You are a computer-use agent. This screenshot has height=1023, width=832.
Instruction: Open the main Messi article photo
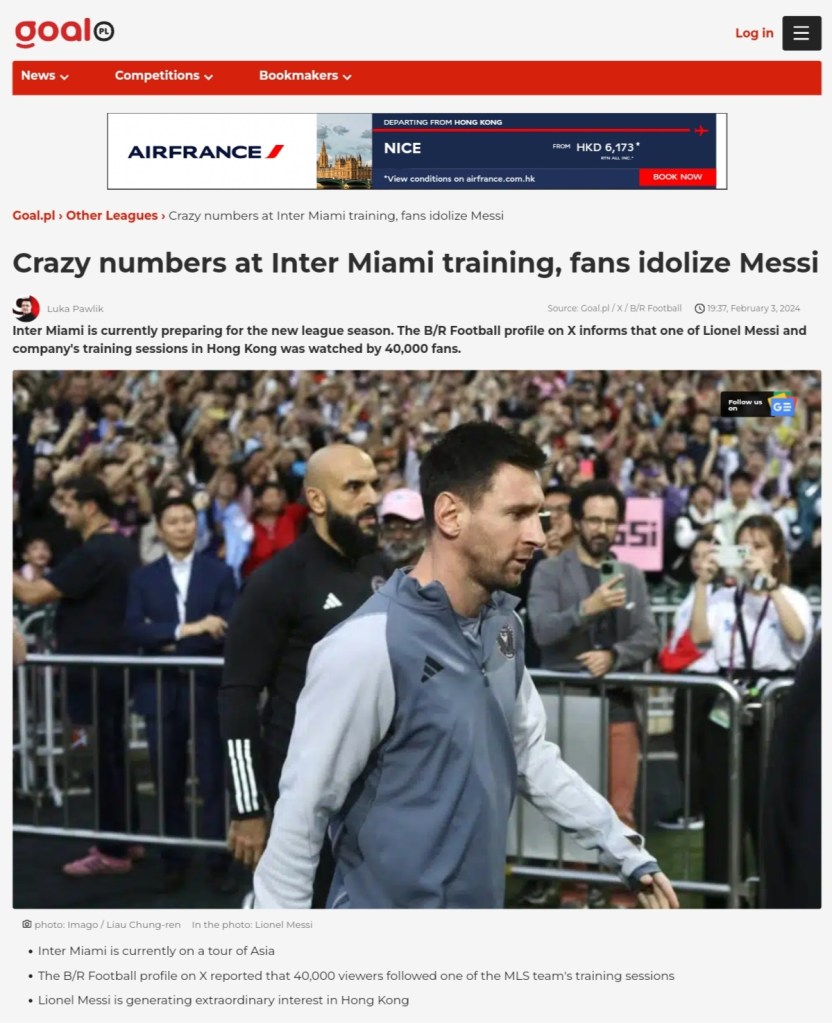click(416, 639)
